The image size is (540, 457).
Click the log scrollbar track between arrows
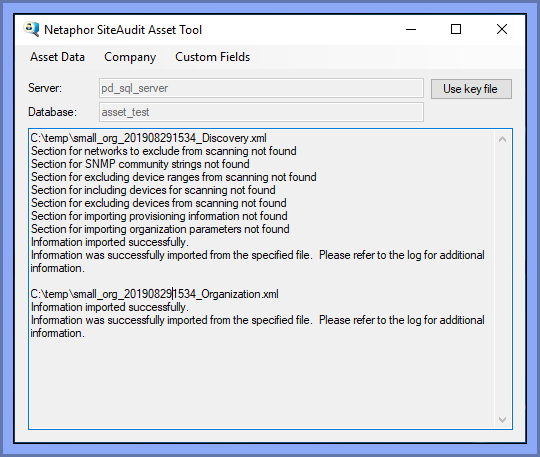click(502, 279)
